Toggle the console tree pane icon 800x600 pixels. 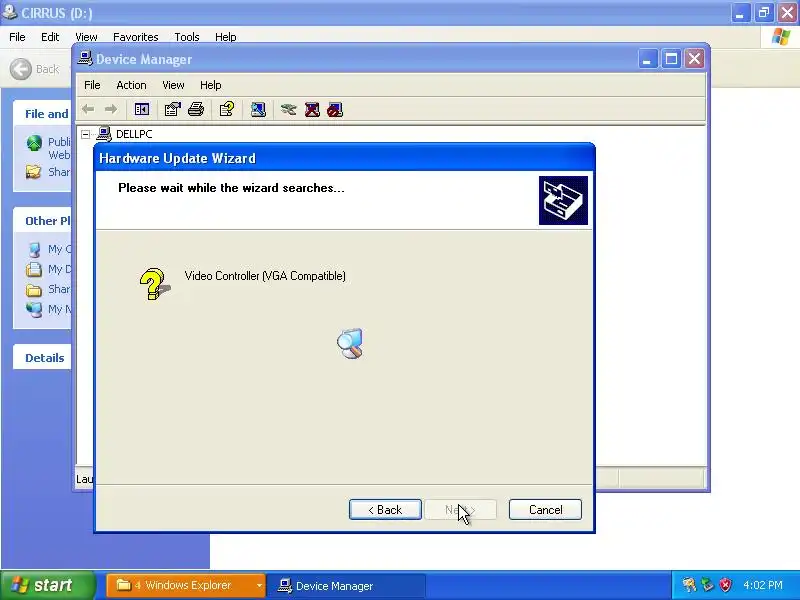pyautogui.click(x=141, y=109)
